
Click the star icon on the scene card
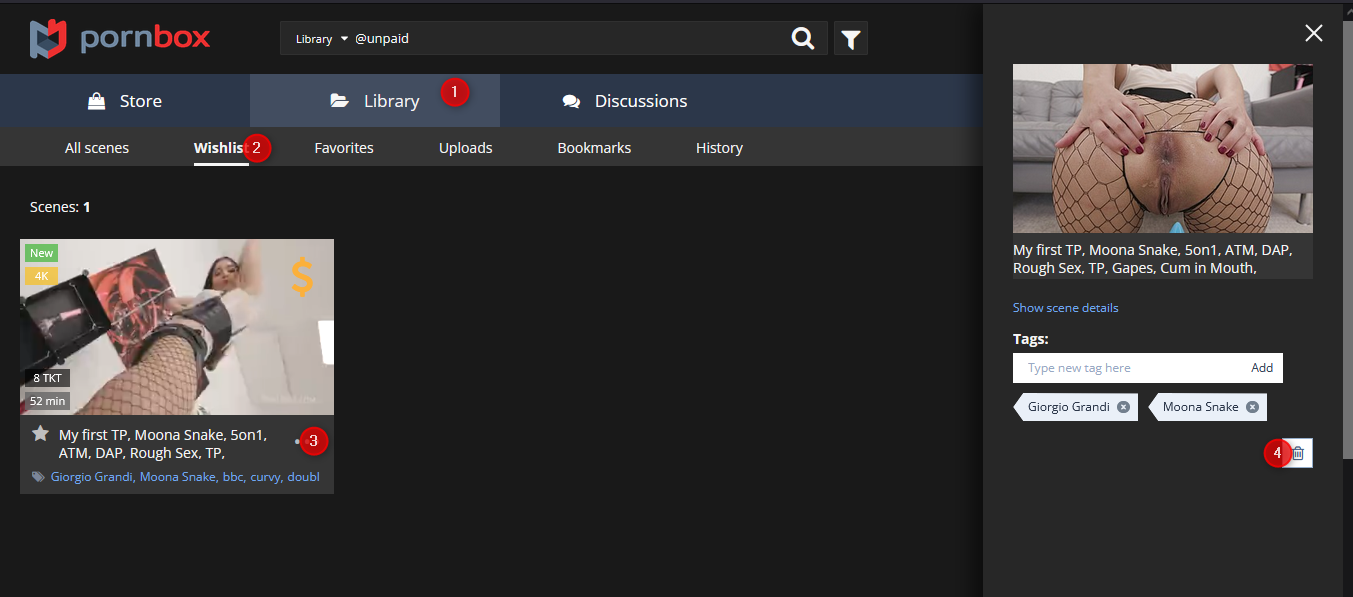[40, 434]
